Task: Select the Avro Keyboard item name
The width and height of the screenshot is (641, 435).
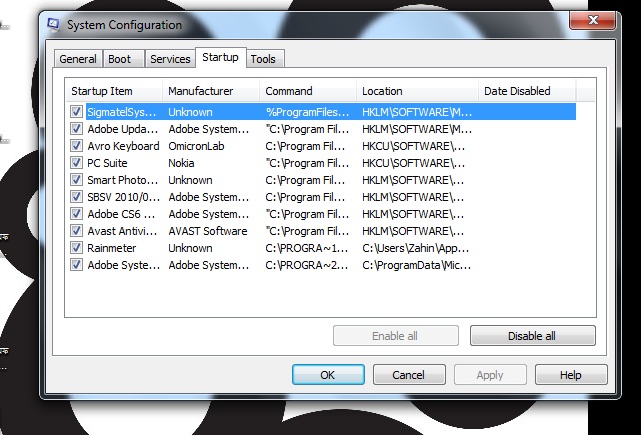Action: pos(123,146)
